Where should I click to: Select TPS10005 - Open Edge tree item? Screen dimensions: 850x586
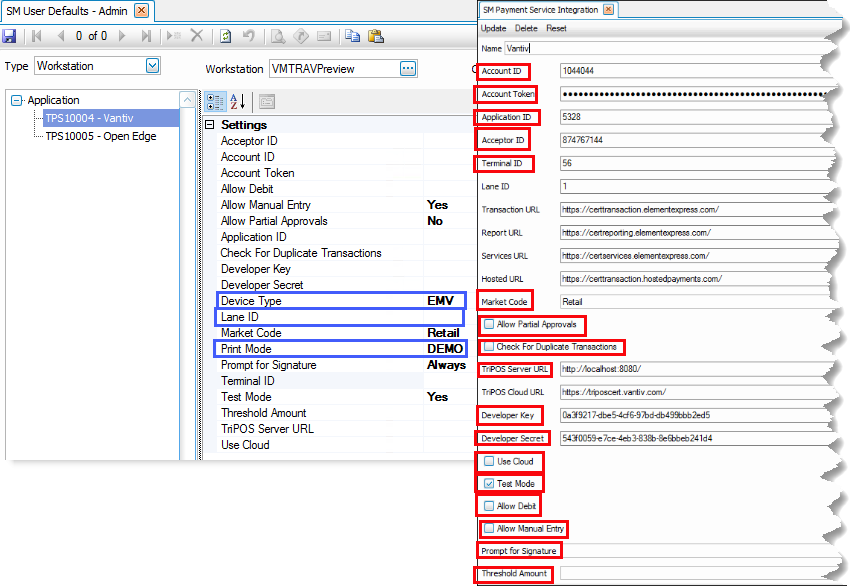[100, 136]
